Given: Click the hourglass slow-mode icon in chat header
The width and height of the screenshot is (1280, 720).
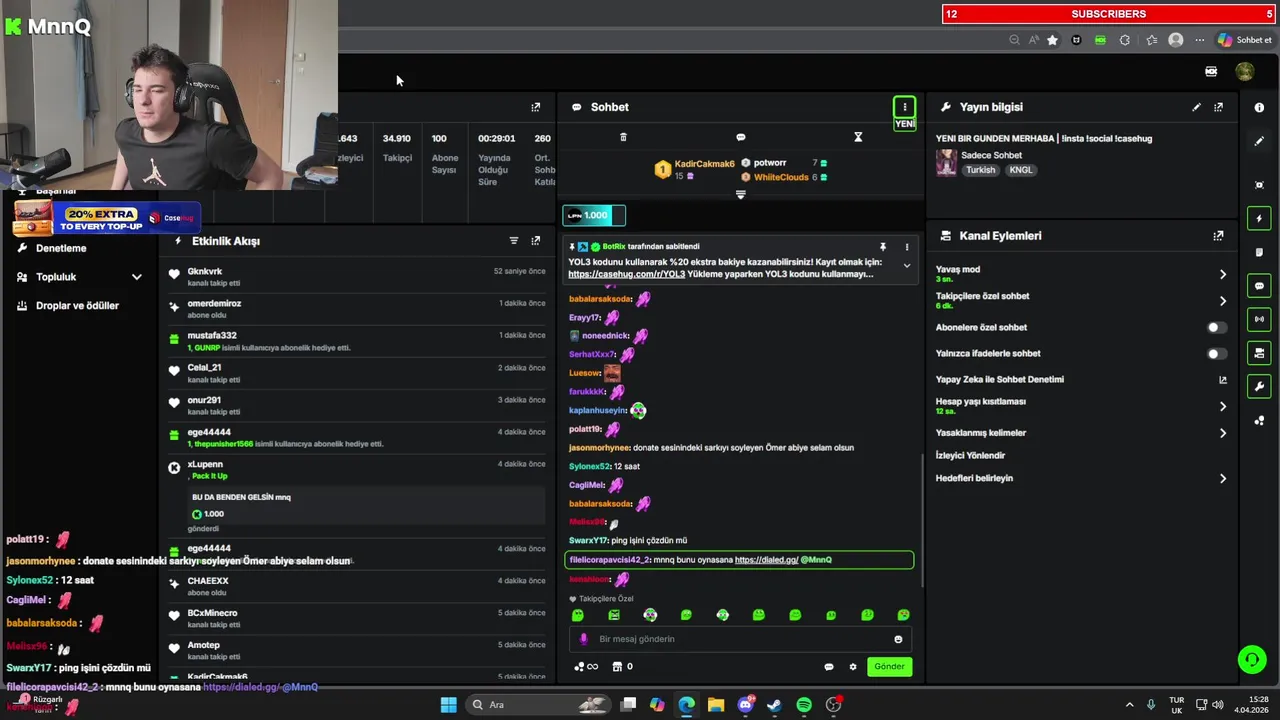Looking at the screenshot, I should (858, 137).
